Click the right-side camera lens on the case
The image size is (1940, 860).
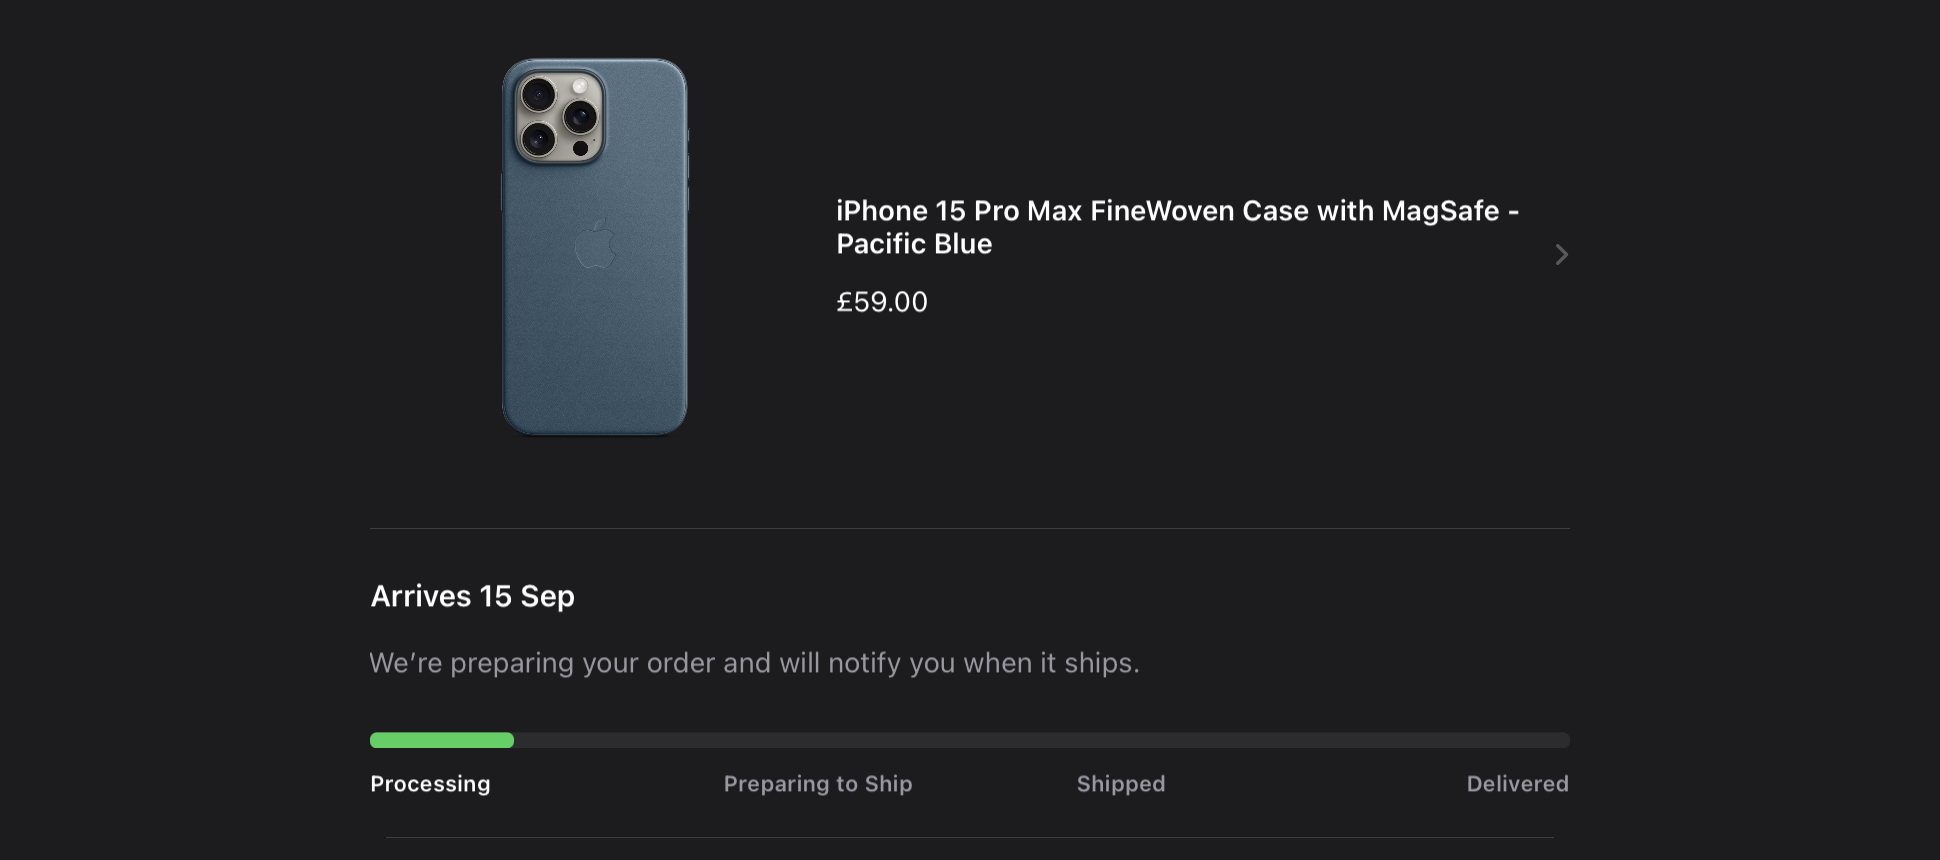point(580,117)
